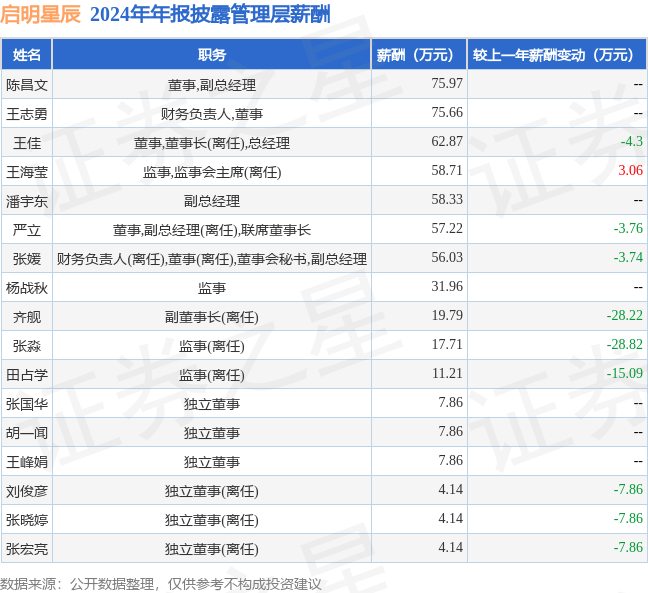
Task: Click the name 张晓婷
Action: click(27, 520)
